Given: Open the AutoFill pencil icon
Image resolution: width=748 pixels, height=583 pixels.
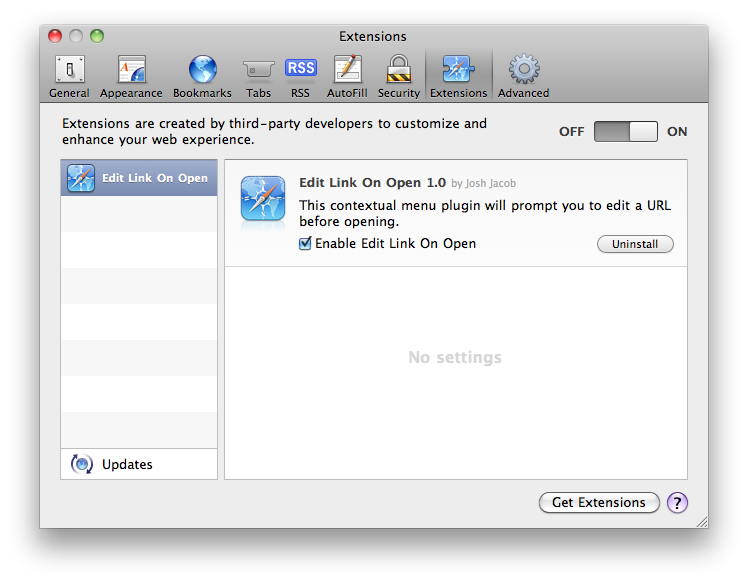Looking at the screenshot, I should point(347,70).
